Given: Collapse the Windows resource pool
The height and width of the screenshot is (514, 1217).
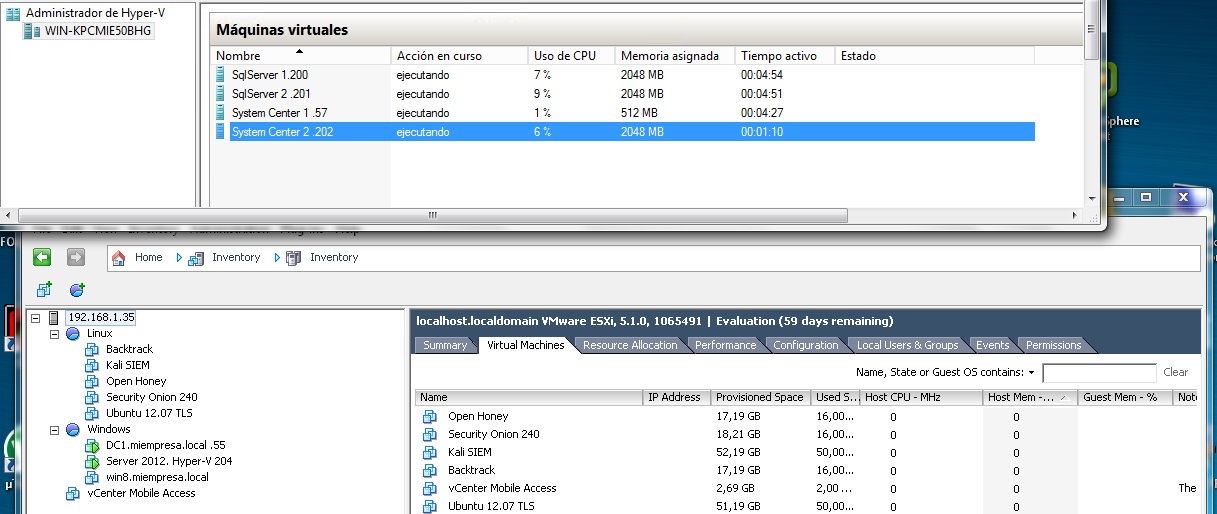Looking at the screenshot, I should (55, 429).
